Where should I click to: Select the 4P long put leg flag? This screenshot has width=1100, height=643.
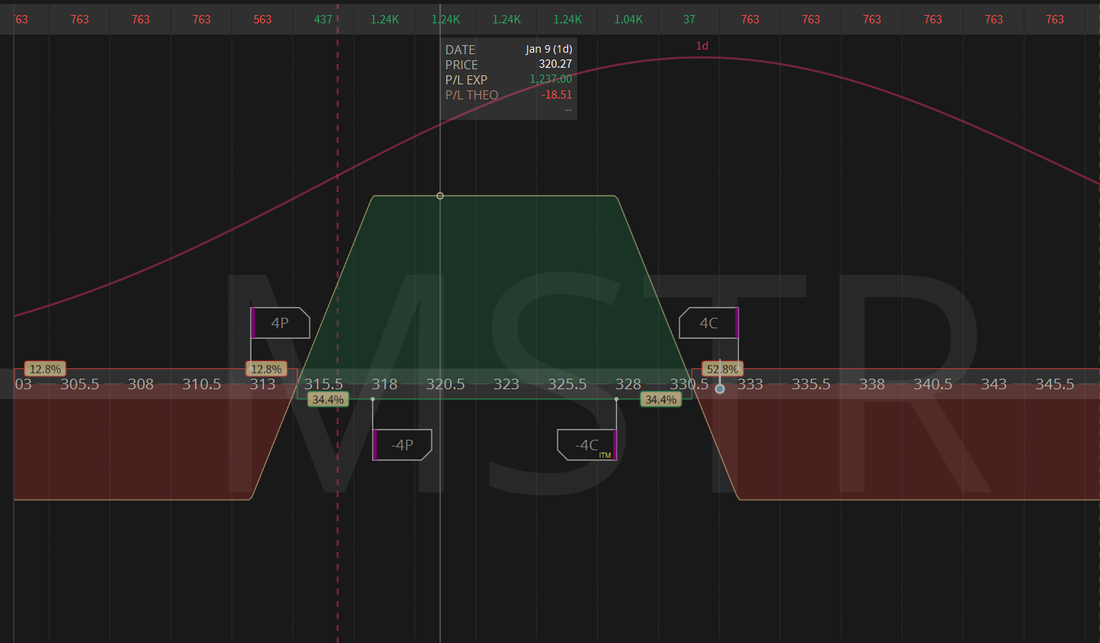[281, 323]
